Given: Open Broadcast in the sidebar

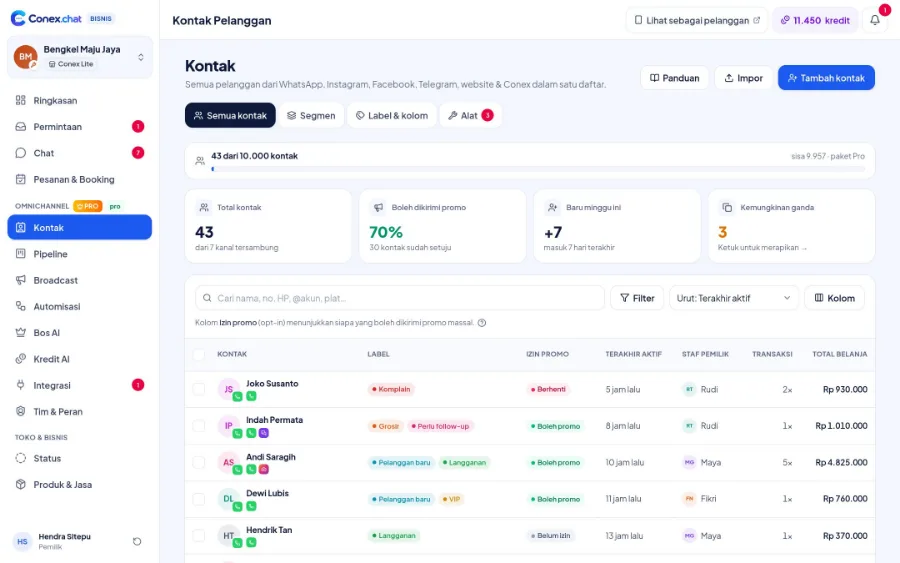Looking at the screenshot, I should coord(80,280).
